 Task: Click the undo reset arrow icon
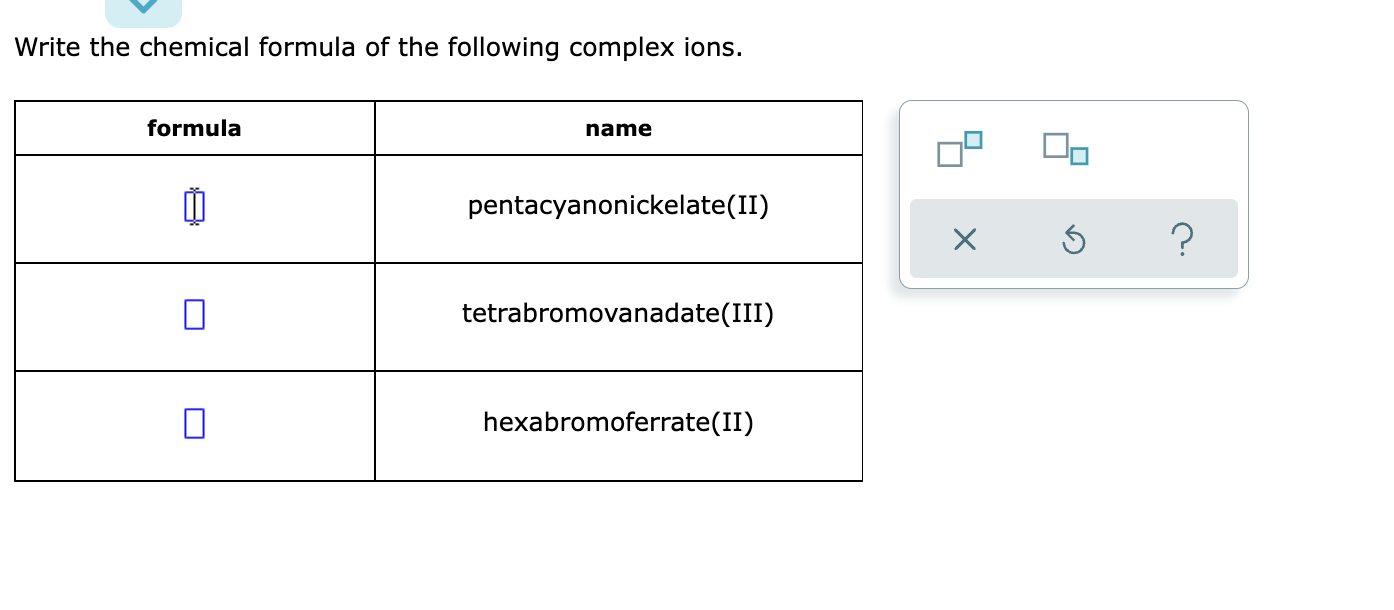click(1072, 240)
